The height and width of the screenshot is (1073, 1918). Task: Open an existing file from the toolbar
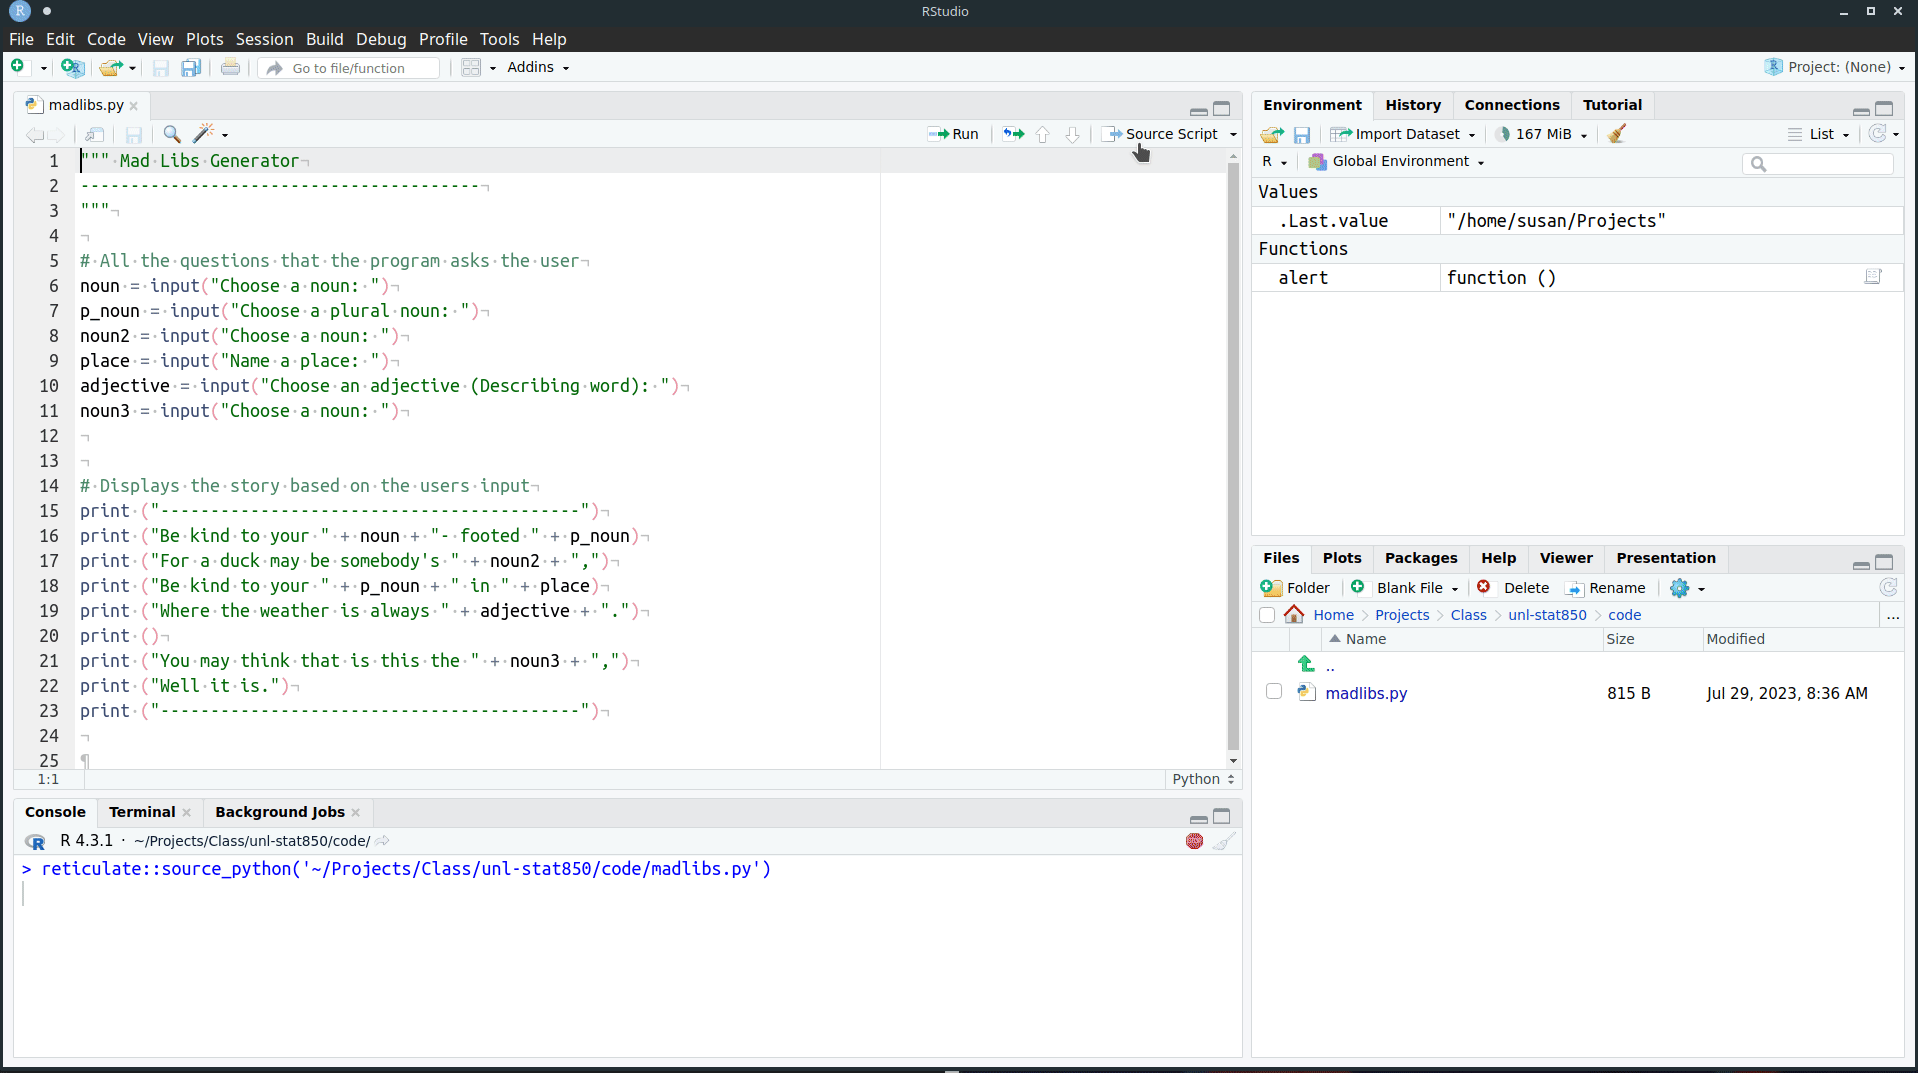coord(111,67)
